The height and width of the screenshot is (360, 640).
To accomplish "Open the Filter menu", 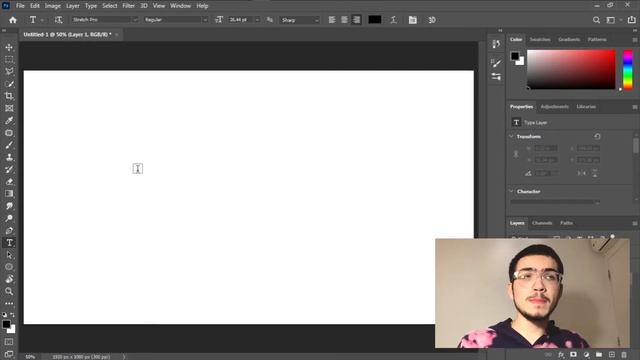I will pos(129,6).
